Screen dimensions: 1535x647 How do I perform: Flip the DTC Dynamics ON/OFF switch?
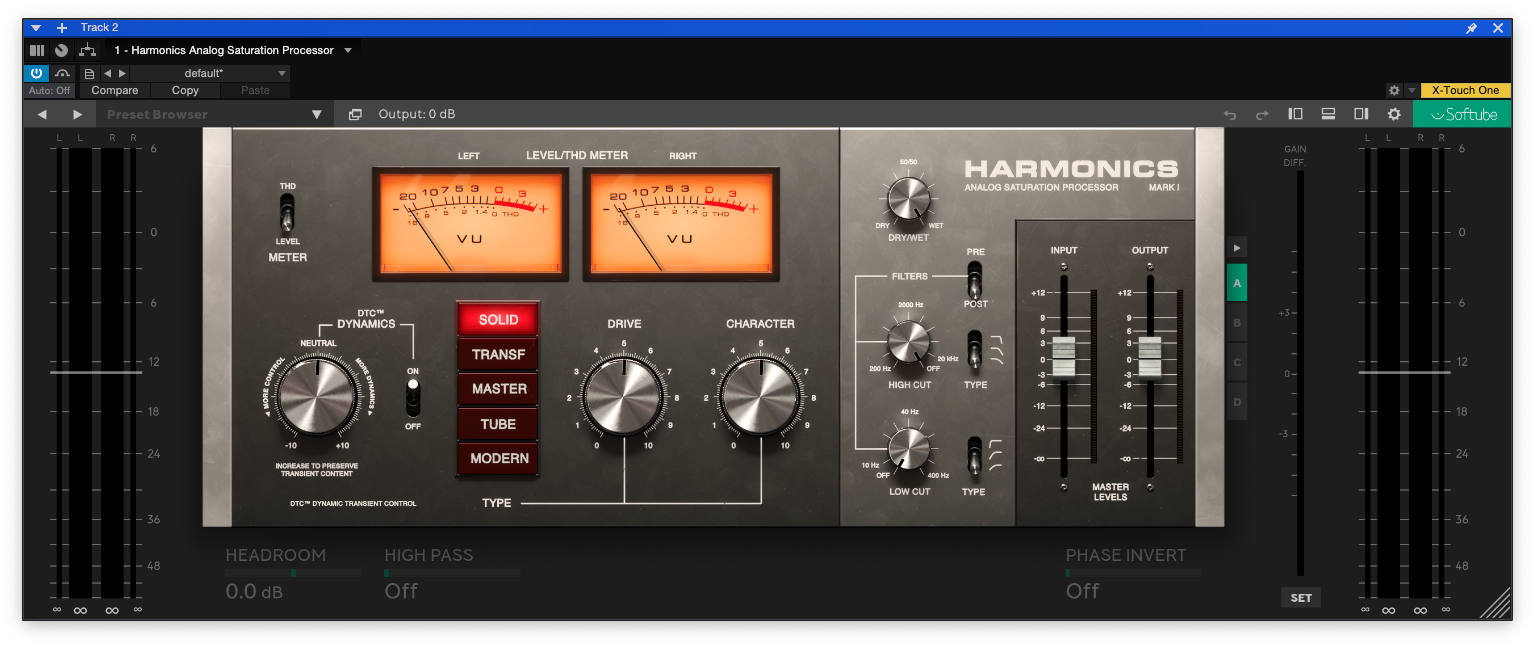point(414,398)
